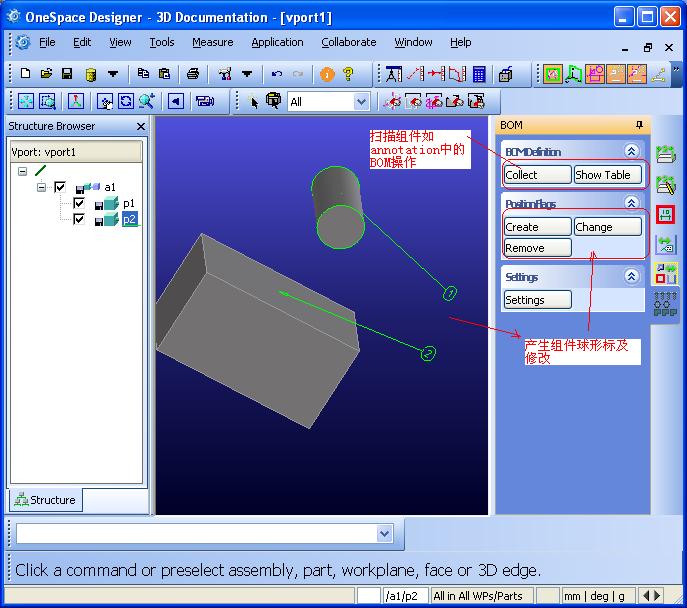Click the sidebar icon with pencil
Viewport: 687px width, 608px height.
(666, 184)
